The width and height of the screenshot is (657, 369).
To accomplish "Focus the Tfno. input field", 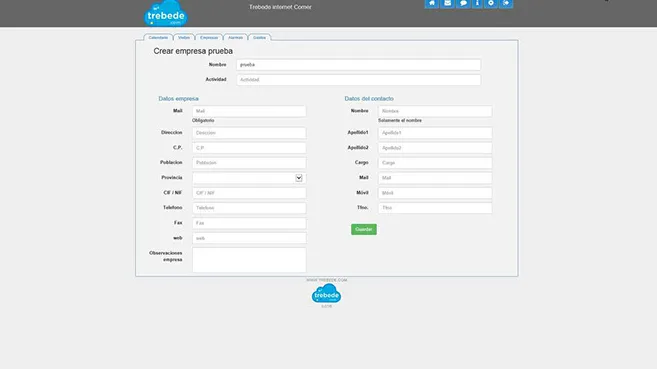I will click(x=435, y=208).
